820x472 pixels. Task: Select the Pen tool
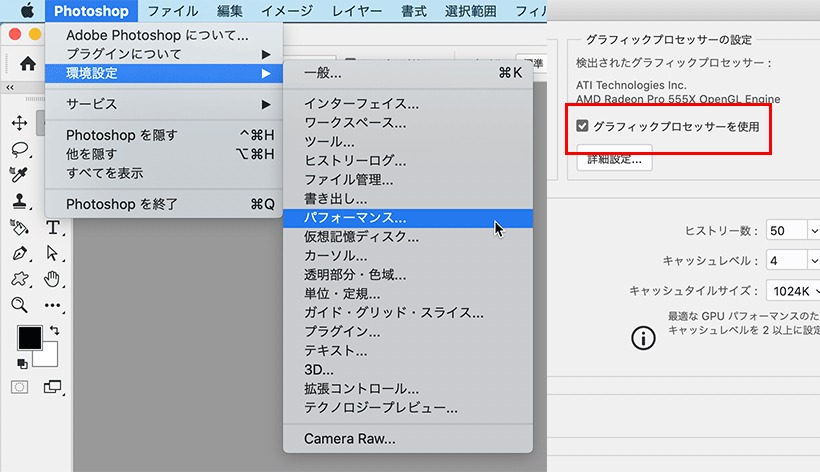(19, 253)
